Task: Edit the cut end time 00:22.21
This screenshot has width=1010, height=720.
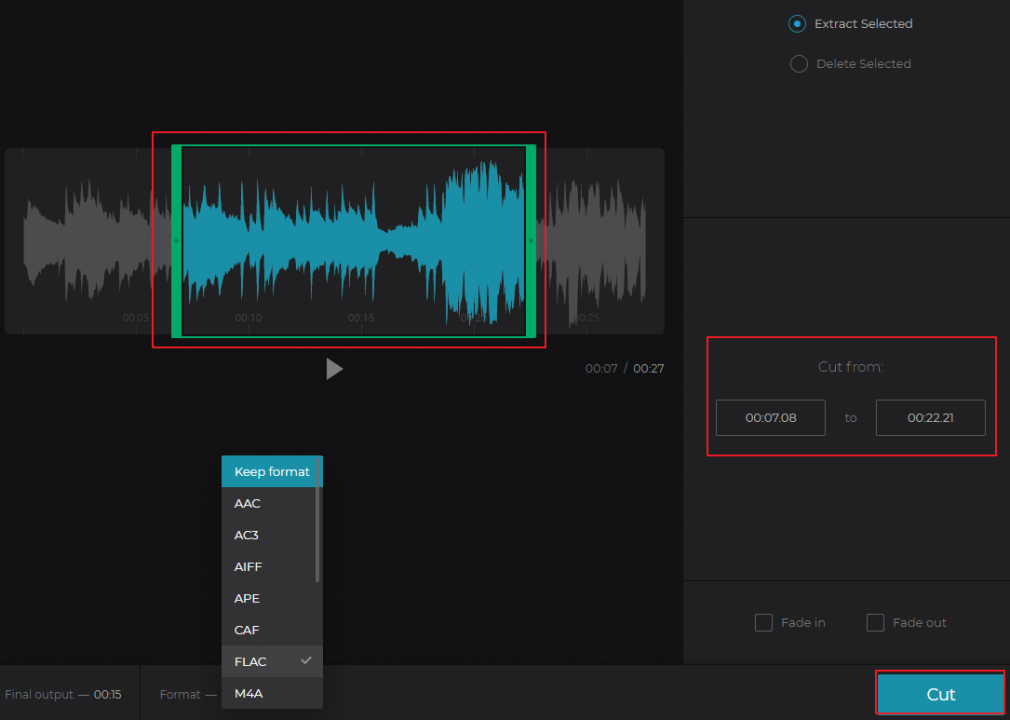Action: click(x=930, y=418)
